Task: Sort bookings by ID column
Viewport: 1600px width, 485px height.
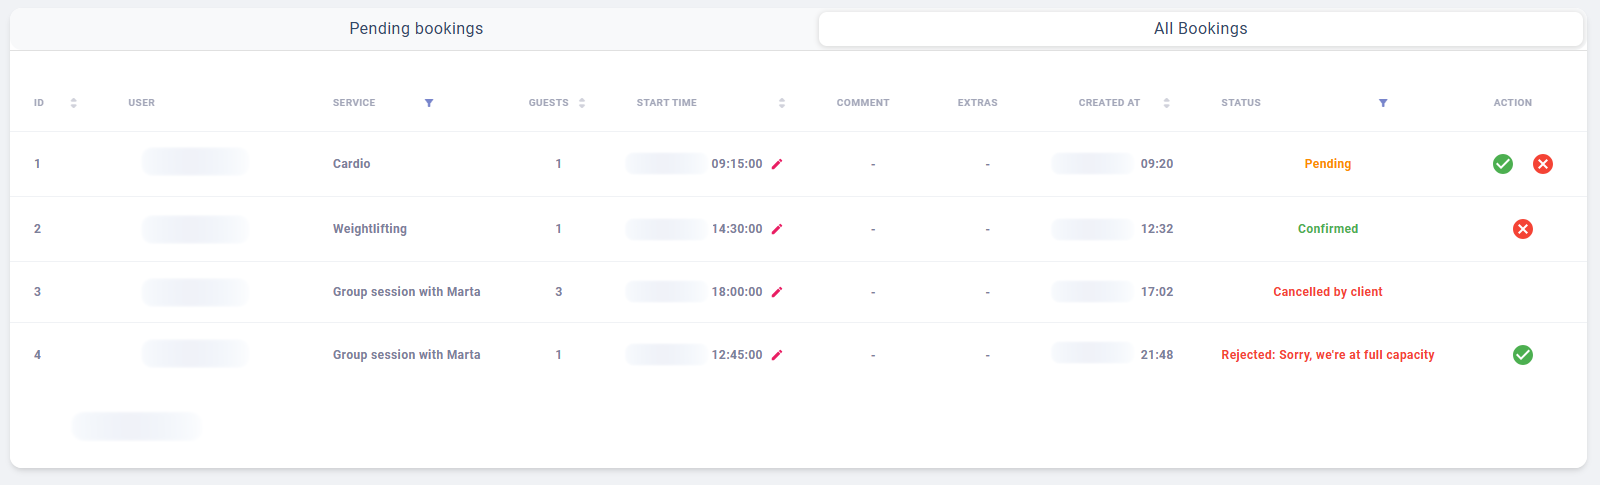Action: pyautogui.click(x=73, y=103)
